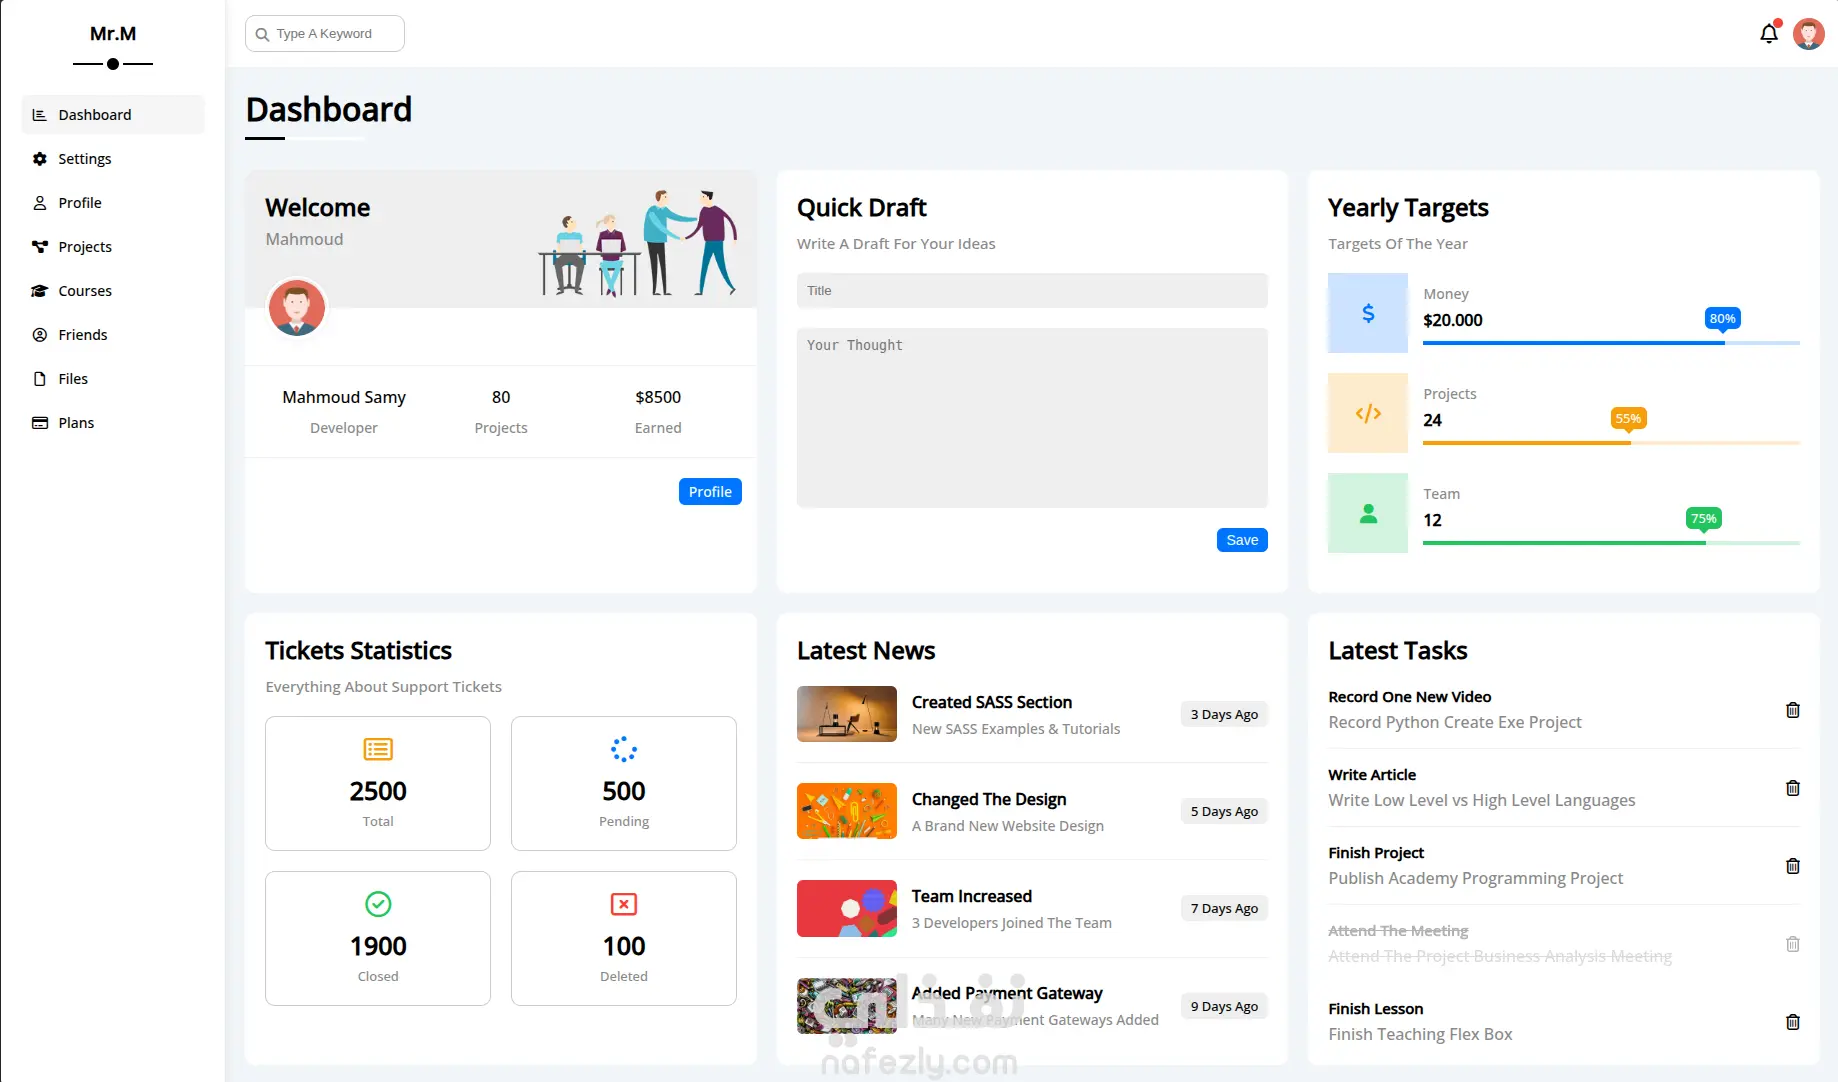This screenshot has width=1838, height=1082.
Task: Open the Team Increased thumbnail
Action: click(847, 908)
